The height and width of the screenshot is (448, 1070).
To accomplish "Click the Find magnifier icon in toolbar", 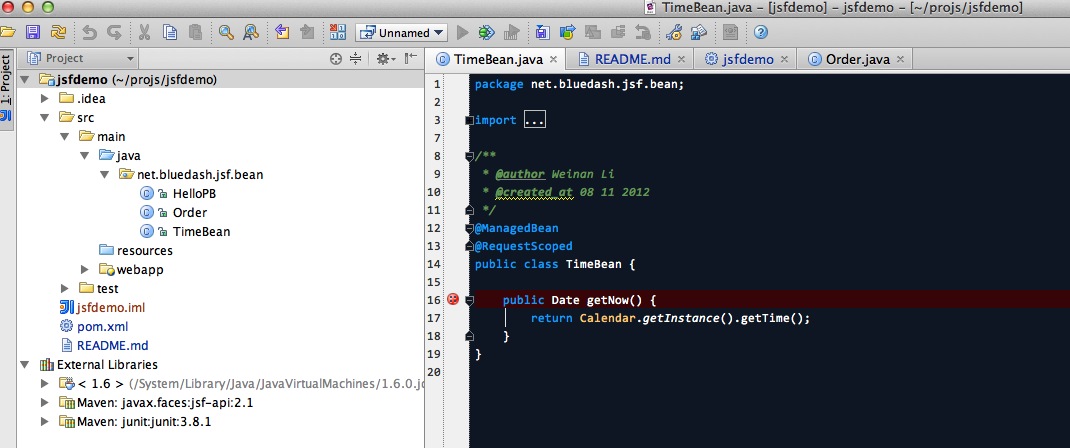I will click(x=226, y=32).
